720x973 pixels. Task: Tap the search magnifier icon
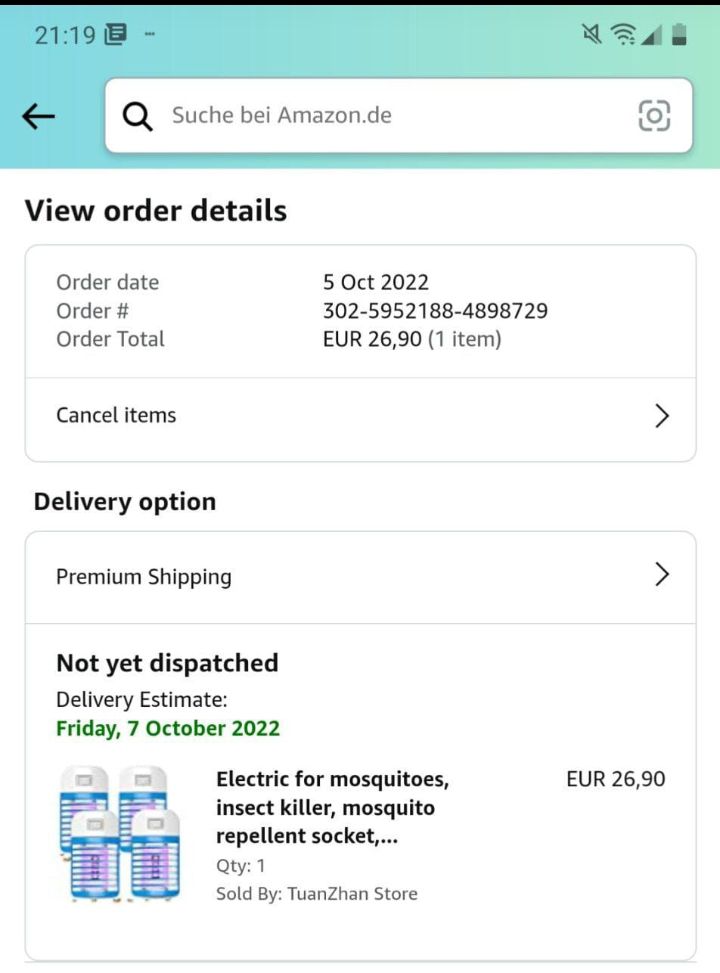[x=138, y=116]
